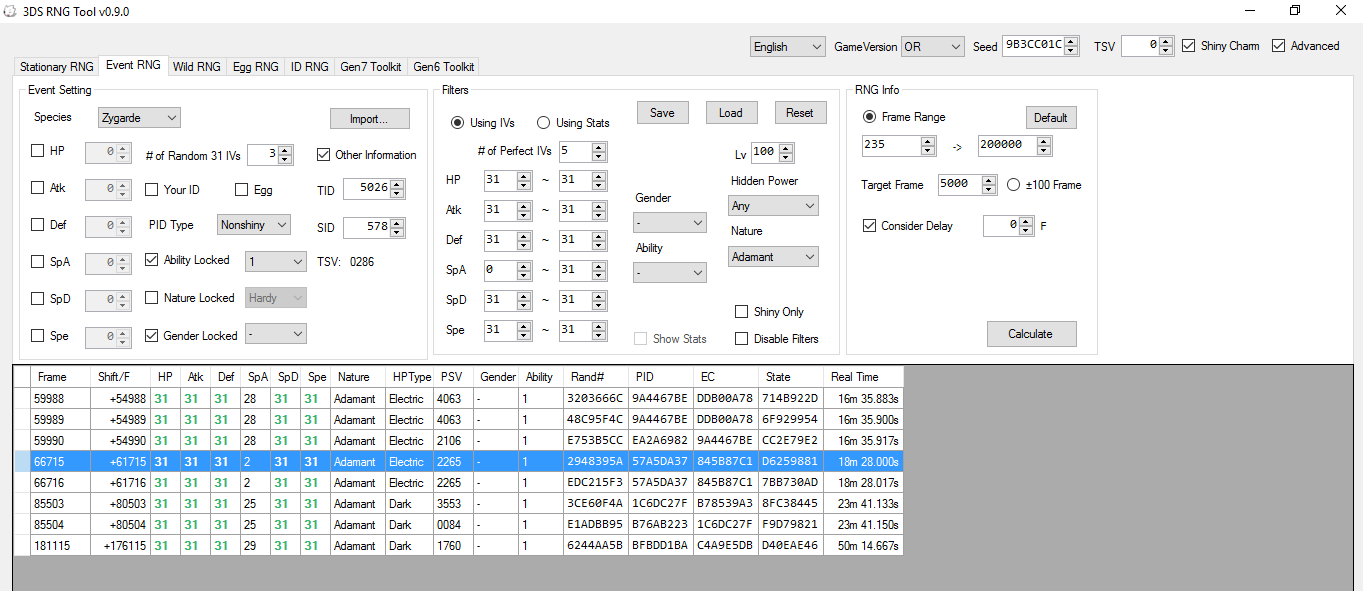Open the Gen7 Toolkit tab
The width and height of the screenshot is (1363, 591).
371,67
